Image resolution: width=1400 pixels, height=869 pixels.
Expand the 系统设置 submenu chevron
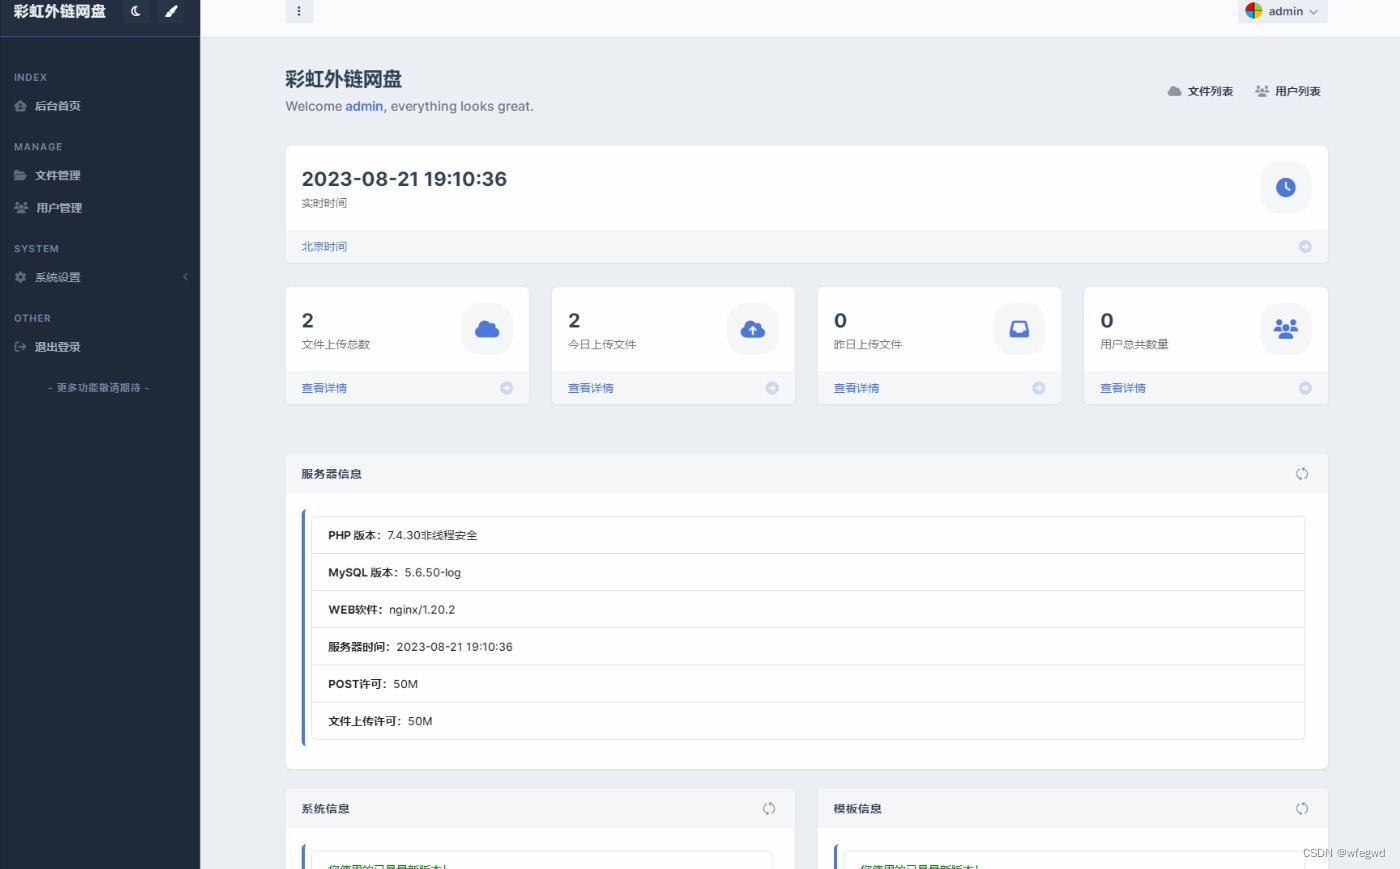(x=184, y=277)
